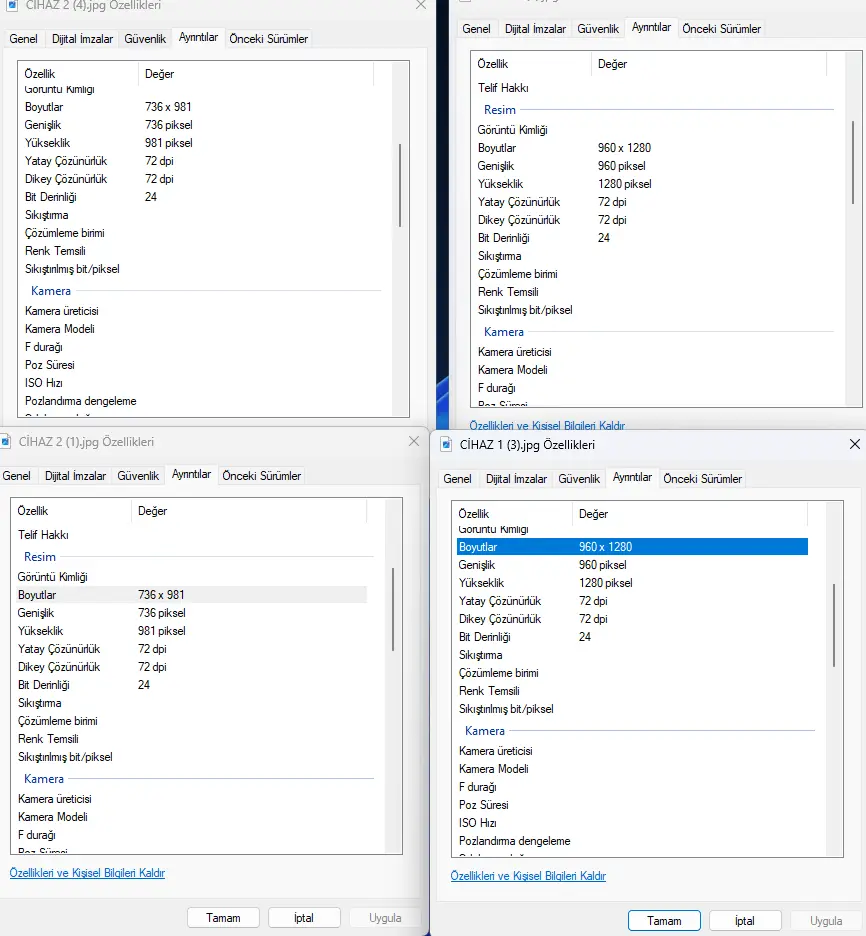Image resolution: width=866 pixels, height=936 pixels.
Task: Click the details list scrollbar in CİHAZ 2 (4).jpg window
Action: pos(400,185)
